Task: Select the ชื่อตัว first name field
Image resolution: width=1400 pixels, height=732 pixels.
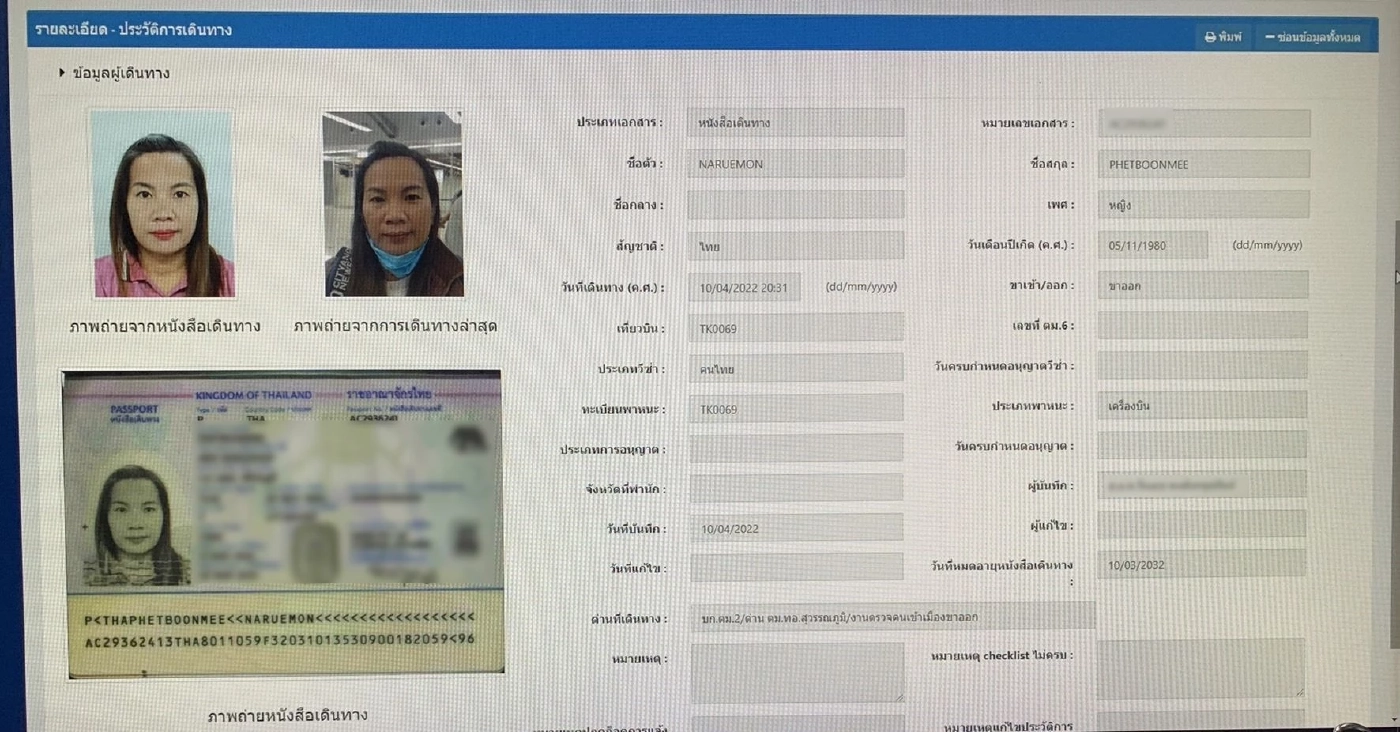Action: 796,164
